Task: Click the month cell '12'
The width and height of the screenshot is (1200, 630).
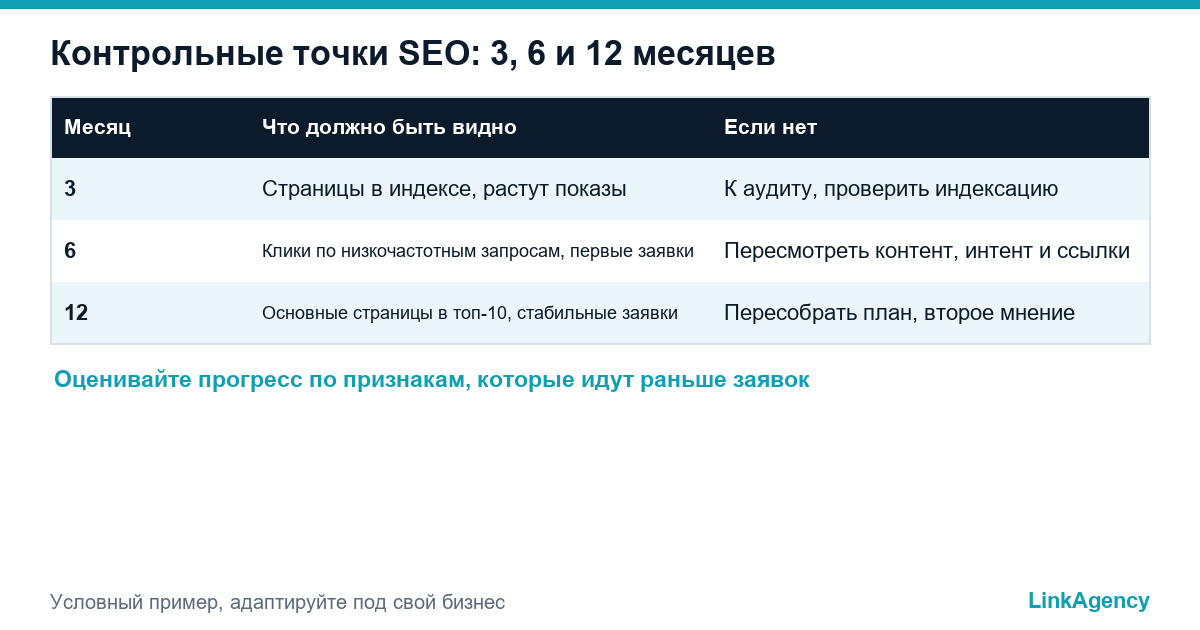Action: click(x=76, y=313)
